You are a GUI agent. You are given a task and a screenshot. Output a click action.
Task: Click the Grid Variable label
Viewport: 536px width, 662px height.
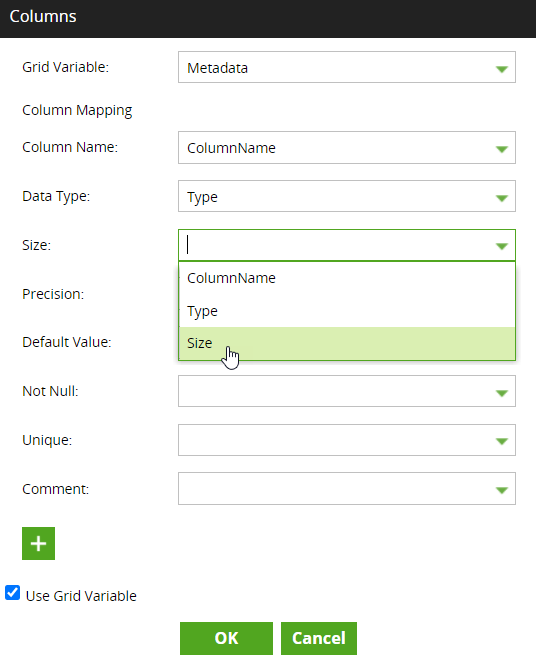pos(65,67)
